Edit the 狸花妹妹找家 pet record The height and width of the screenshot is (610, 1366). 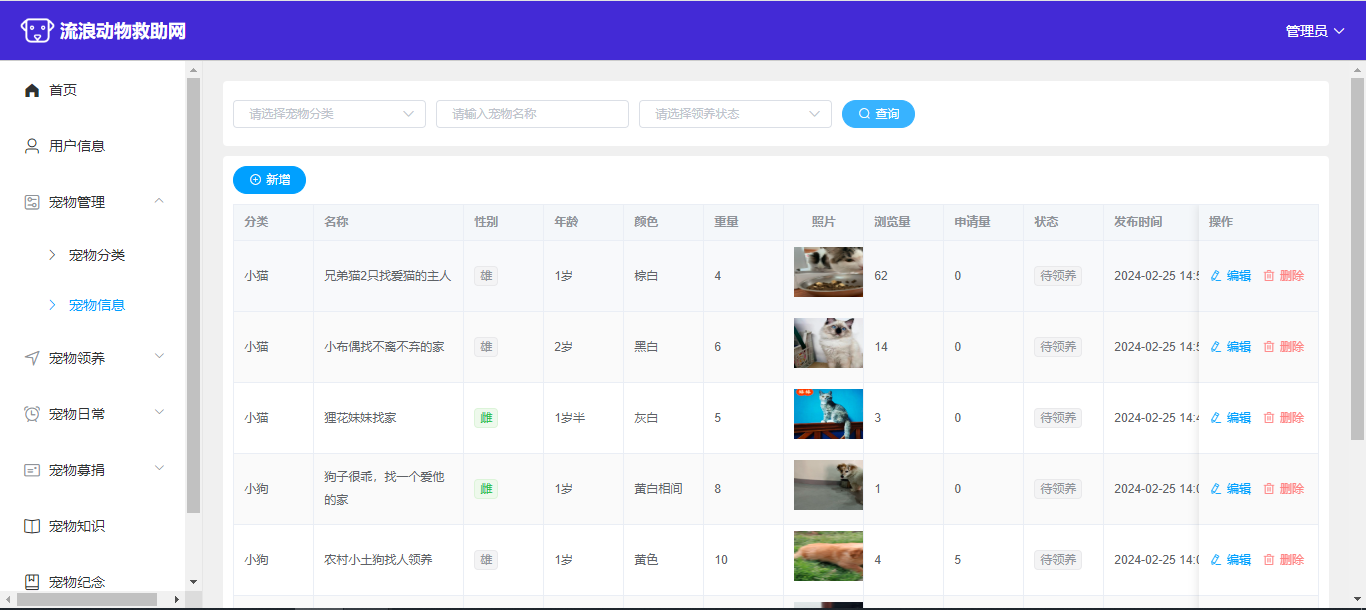[1231, 418]
